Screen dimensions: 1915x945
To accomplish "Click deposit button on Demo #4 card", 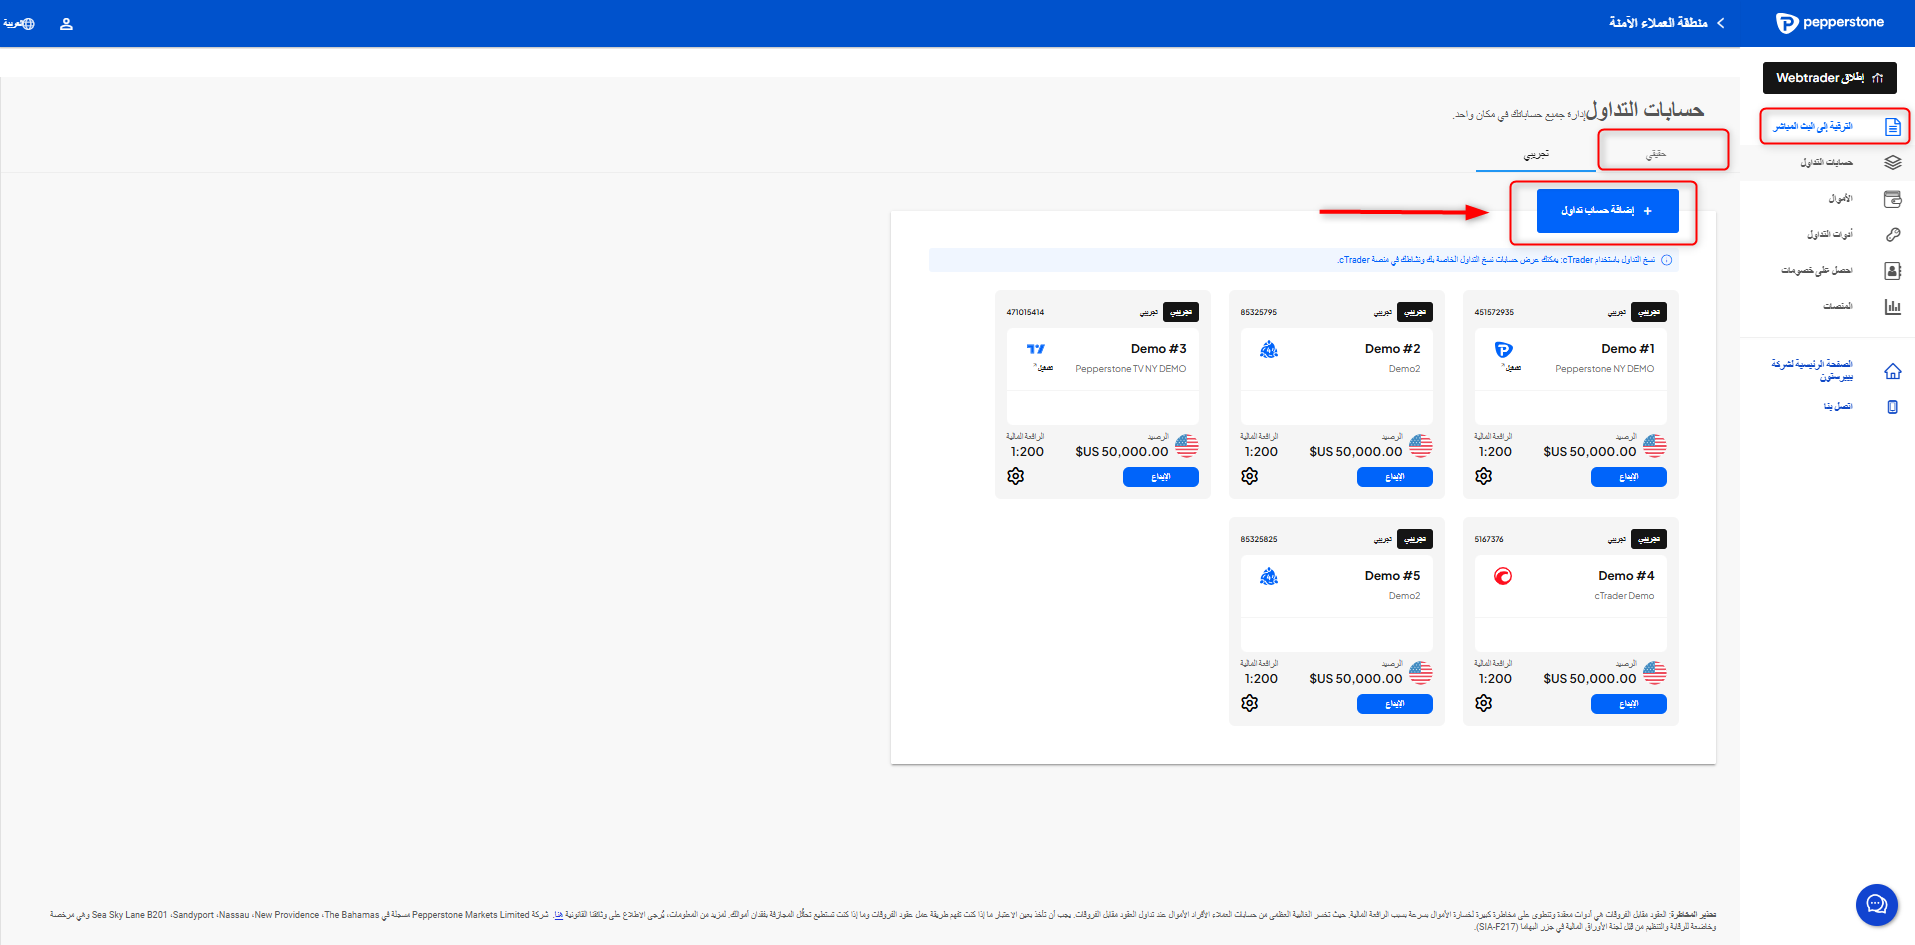I will point(1628,704).
